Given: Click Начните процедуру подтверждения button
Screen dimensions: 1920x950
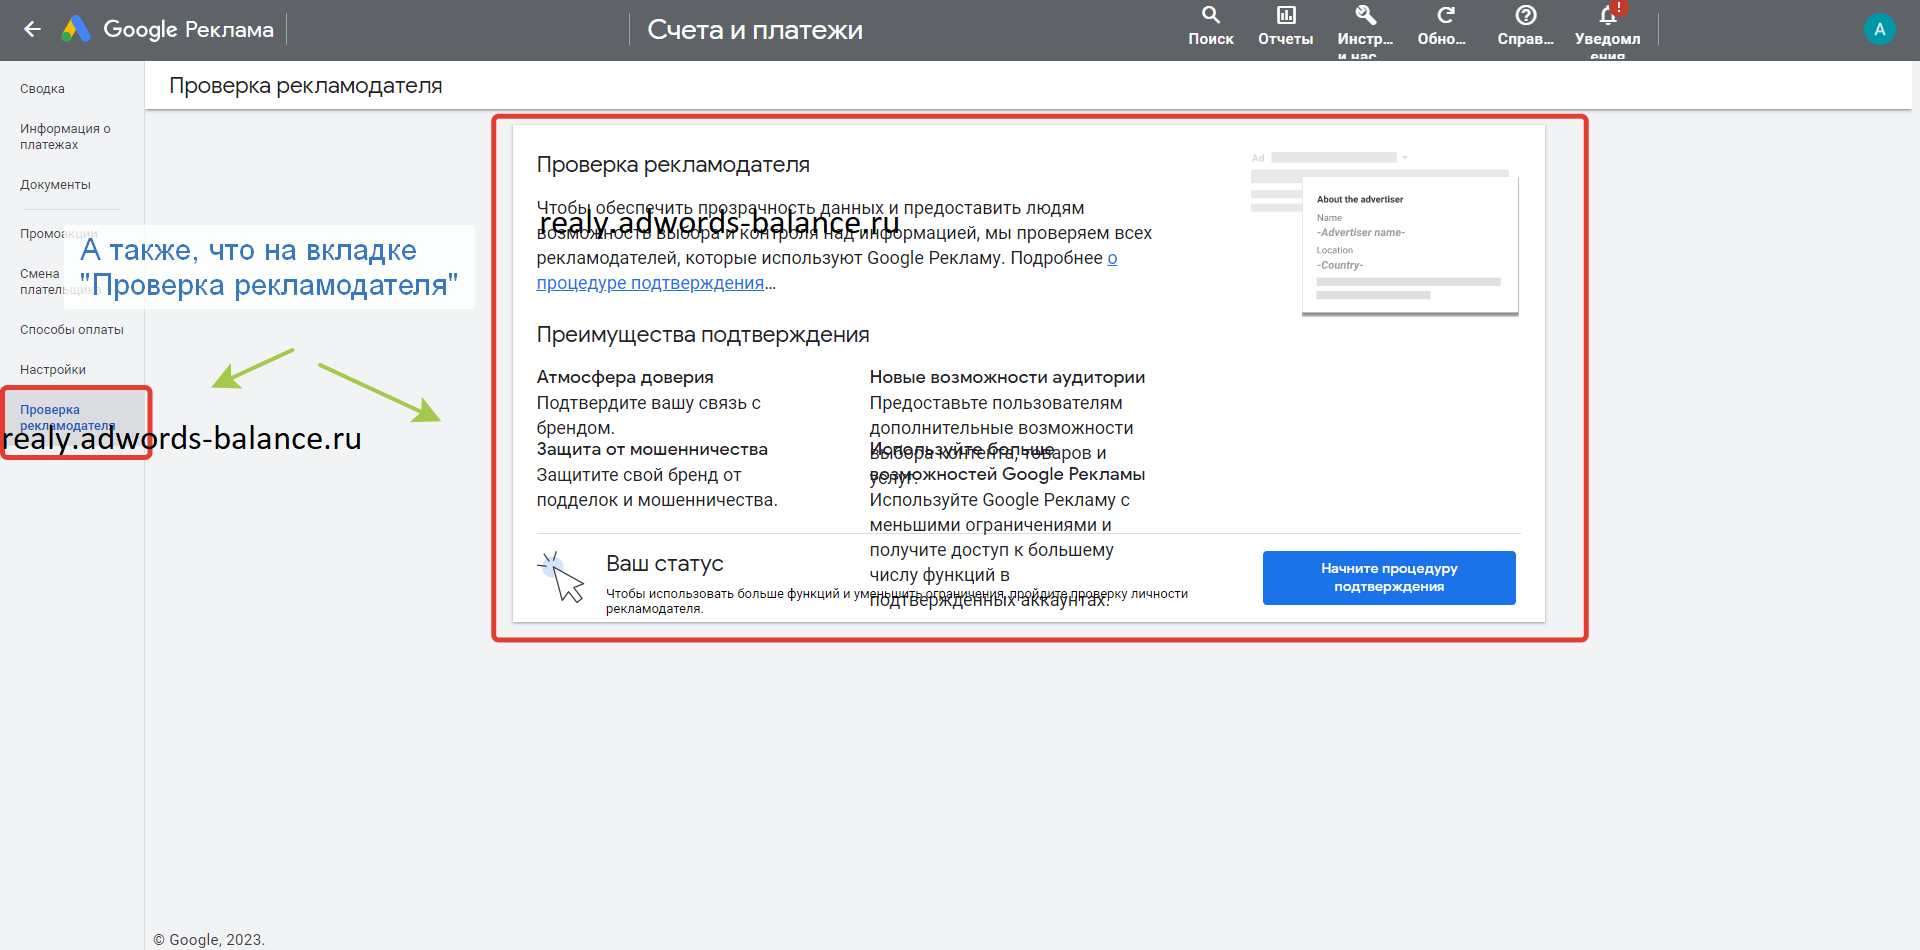Looking at the screenshot, I should point(1388,578).
